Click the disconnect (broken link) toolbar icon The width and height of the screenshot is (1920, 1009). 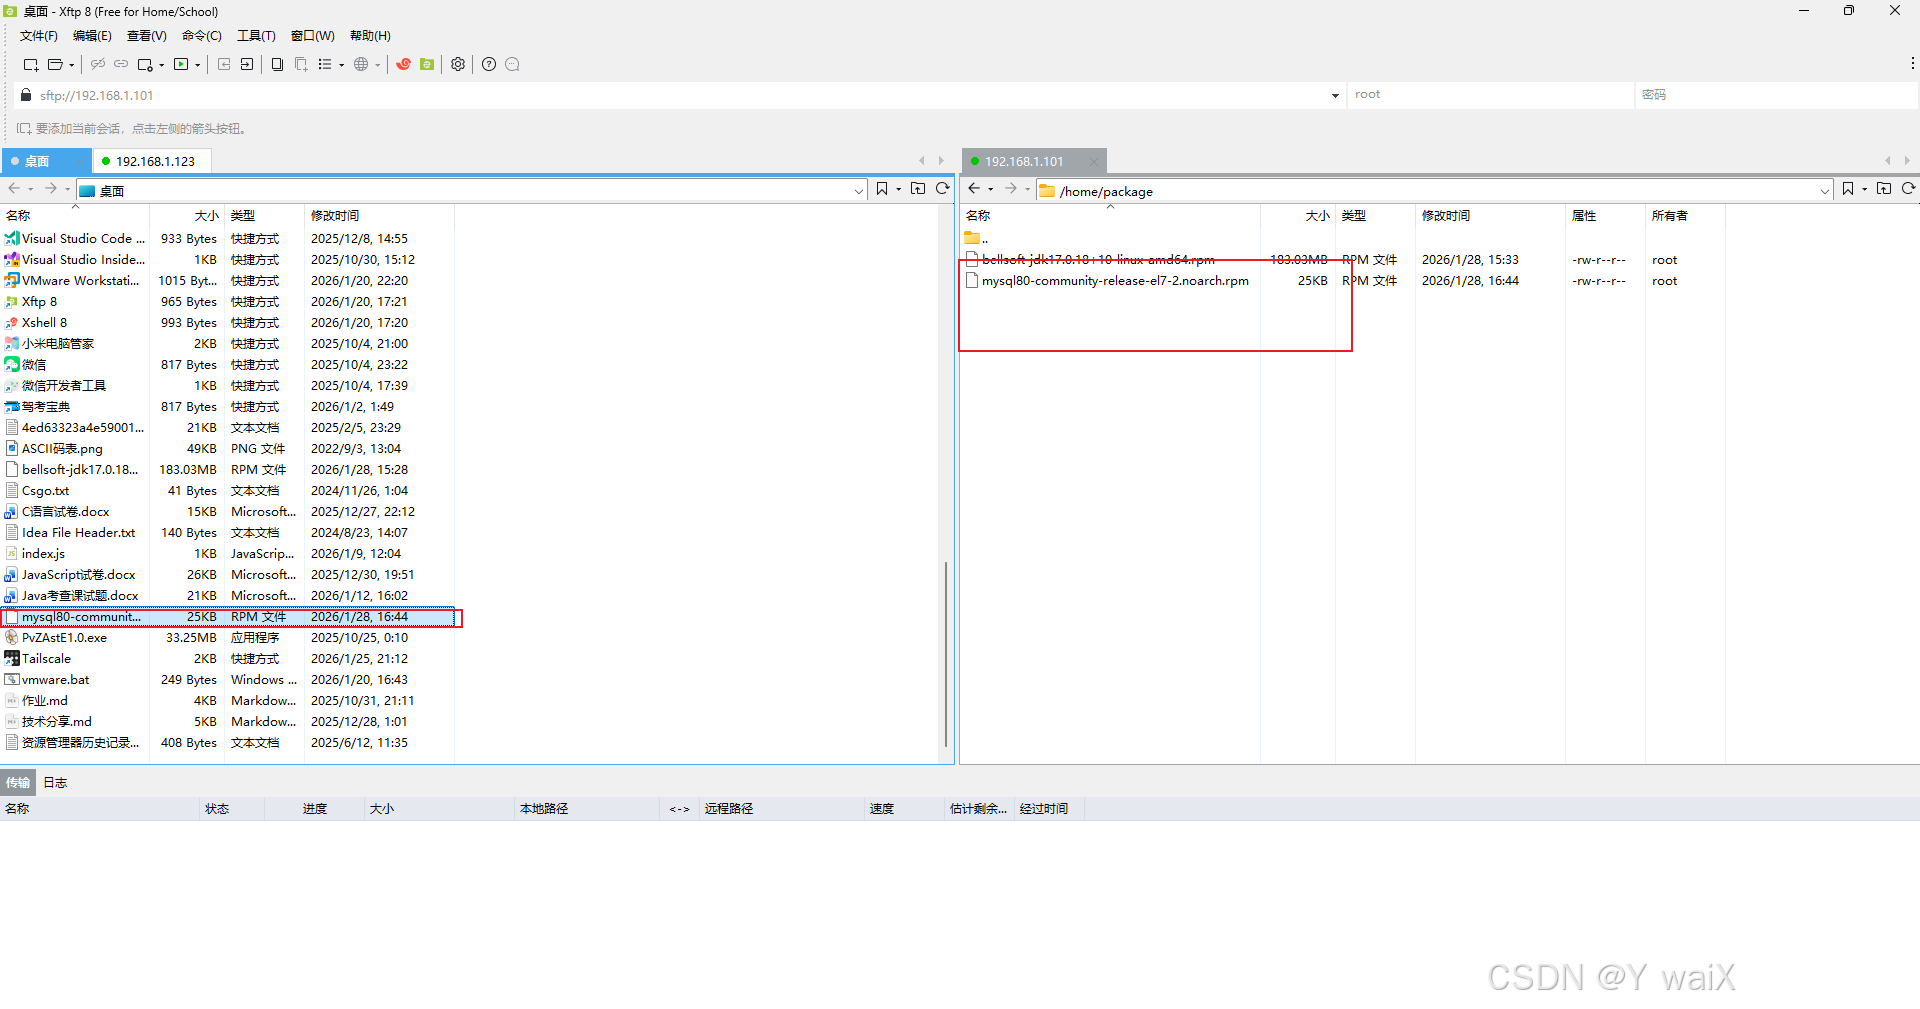[x=98, y=64]
